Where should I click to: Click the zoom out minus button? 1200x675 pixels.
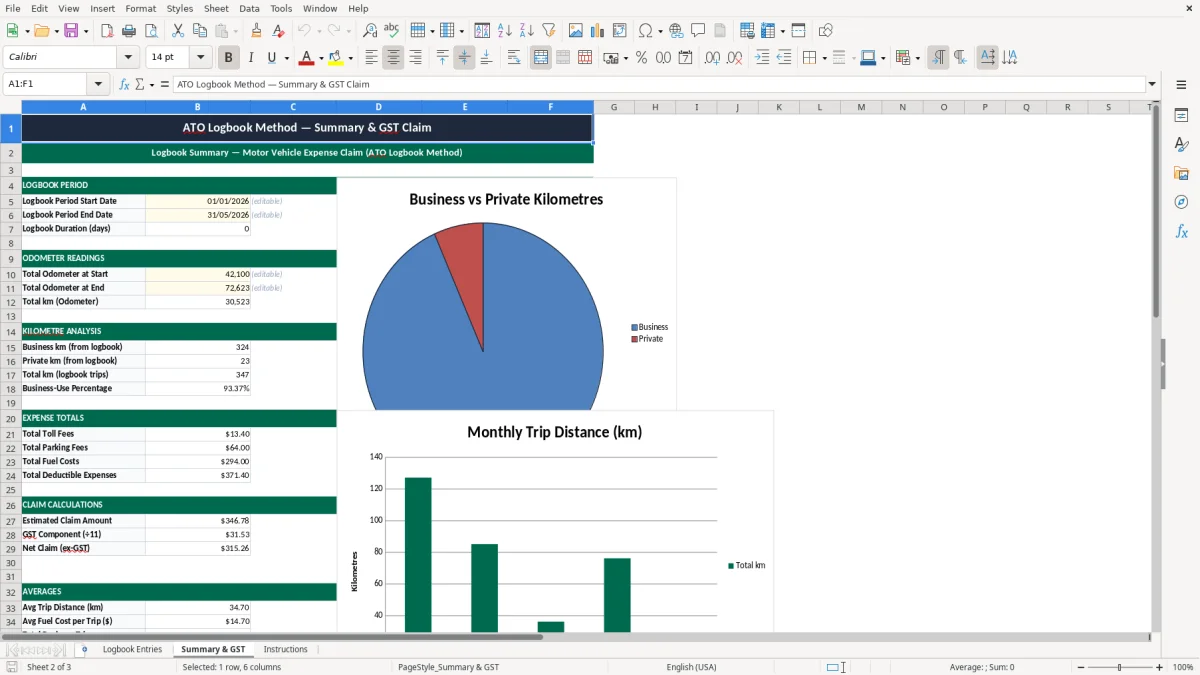tap(1080, 667)
